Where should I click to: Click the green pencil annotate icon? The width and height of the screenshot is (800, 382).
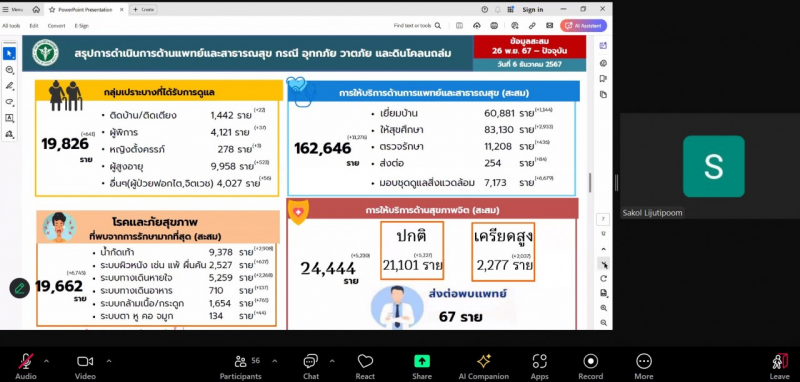tap(19, 288)
